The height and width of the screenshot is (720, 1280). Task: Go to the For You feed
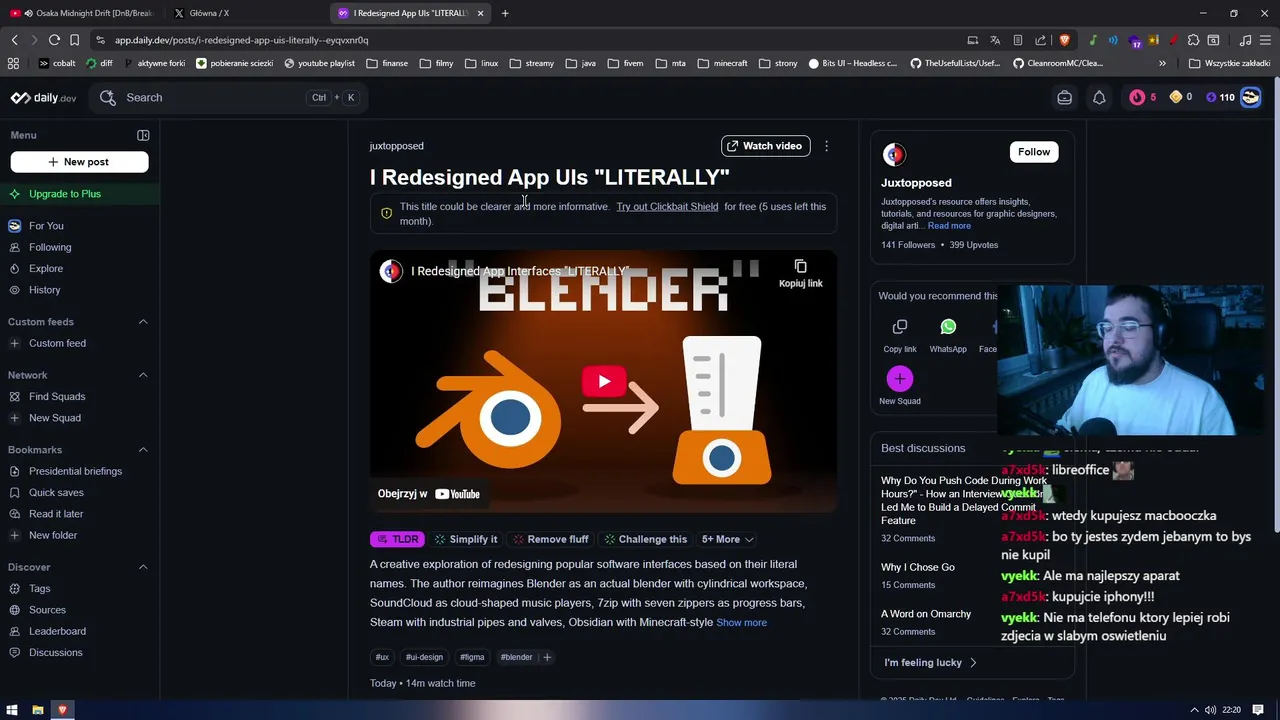click(x=46, y=226)
